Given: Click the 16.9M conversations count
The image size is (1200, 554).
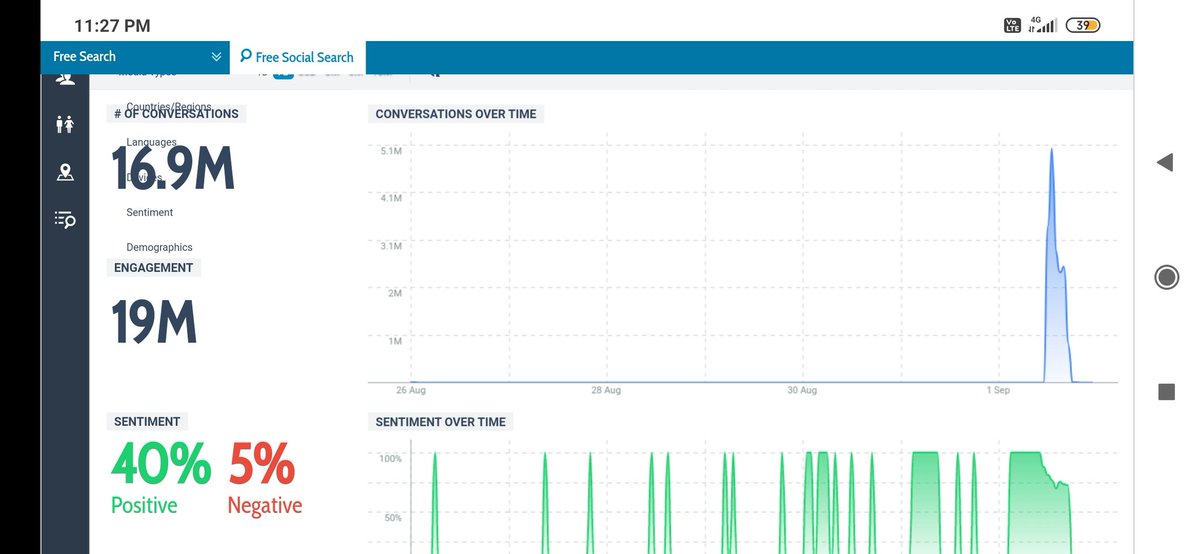Looking at the screenshot, I should pos(172,167).
